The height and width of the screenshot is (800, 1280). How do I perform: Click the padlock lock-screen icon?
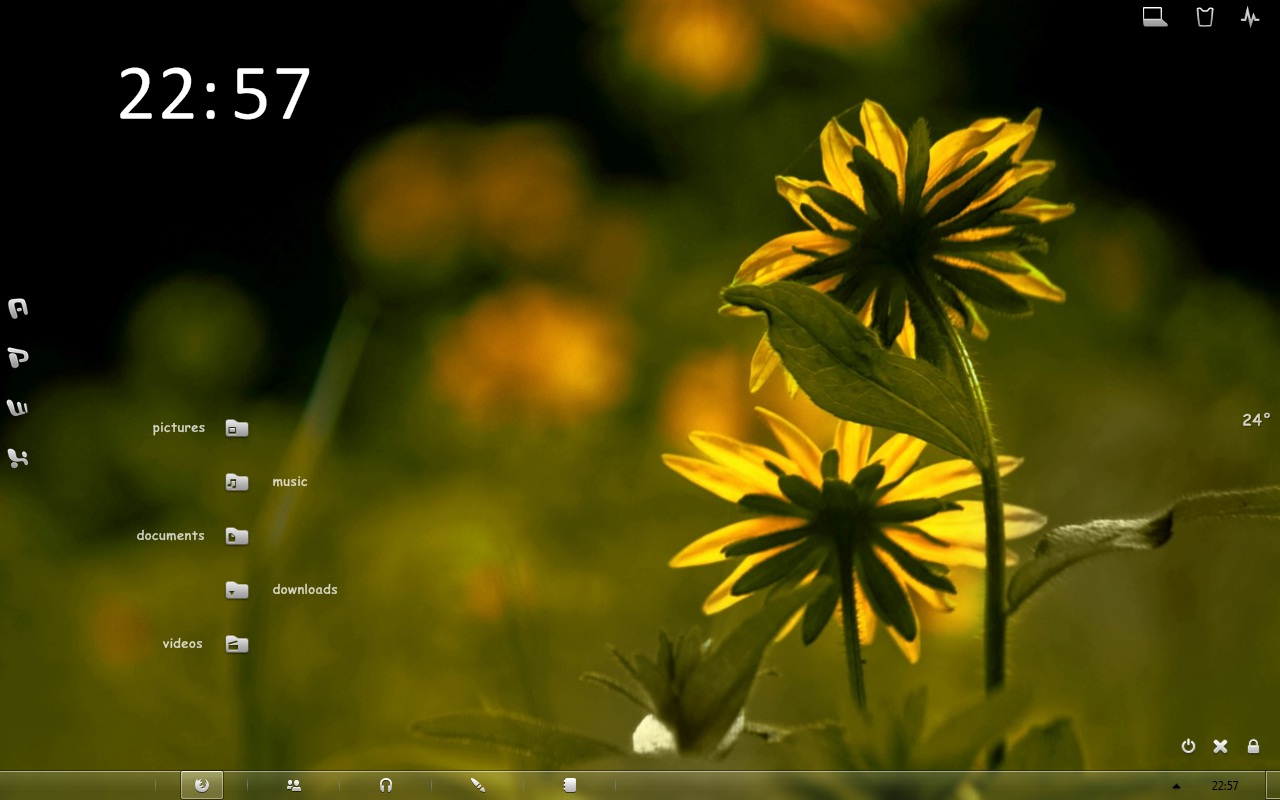1253,746
